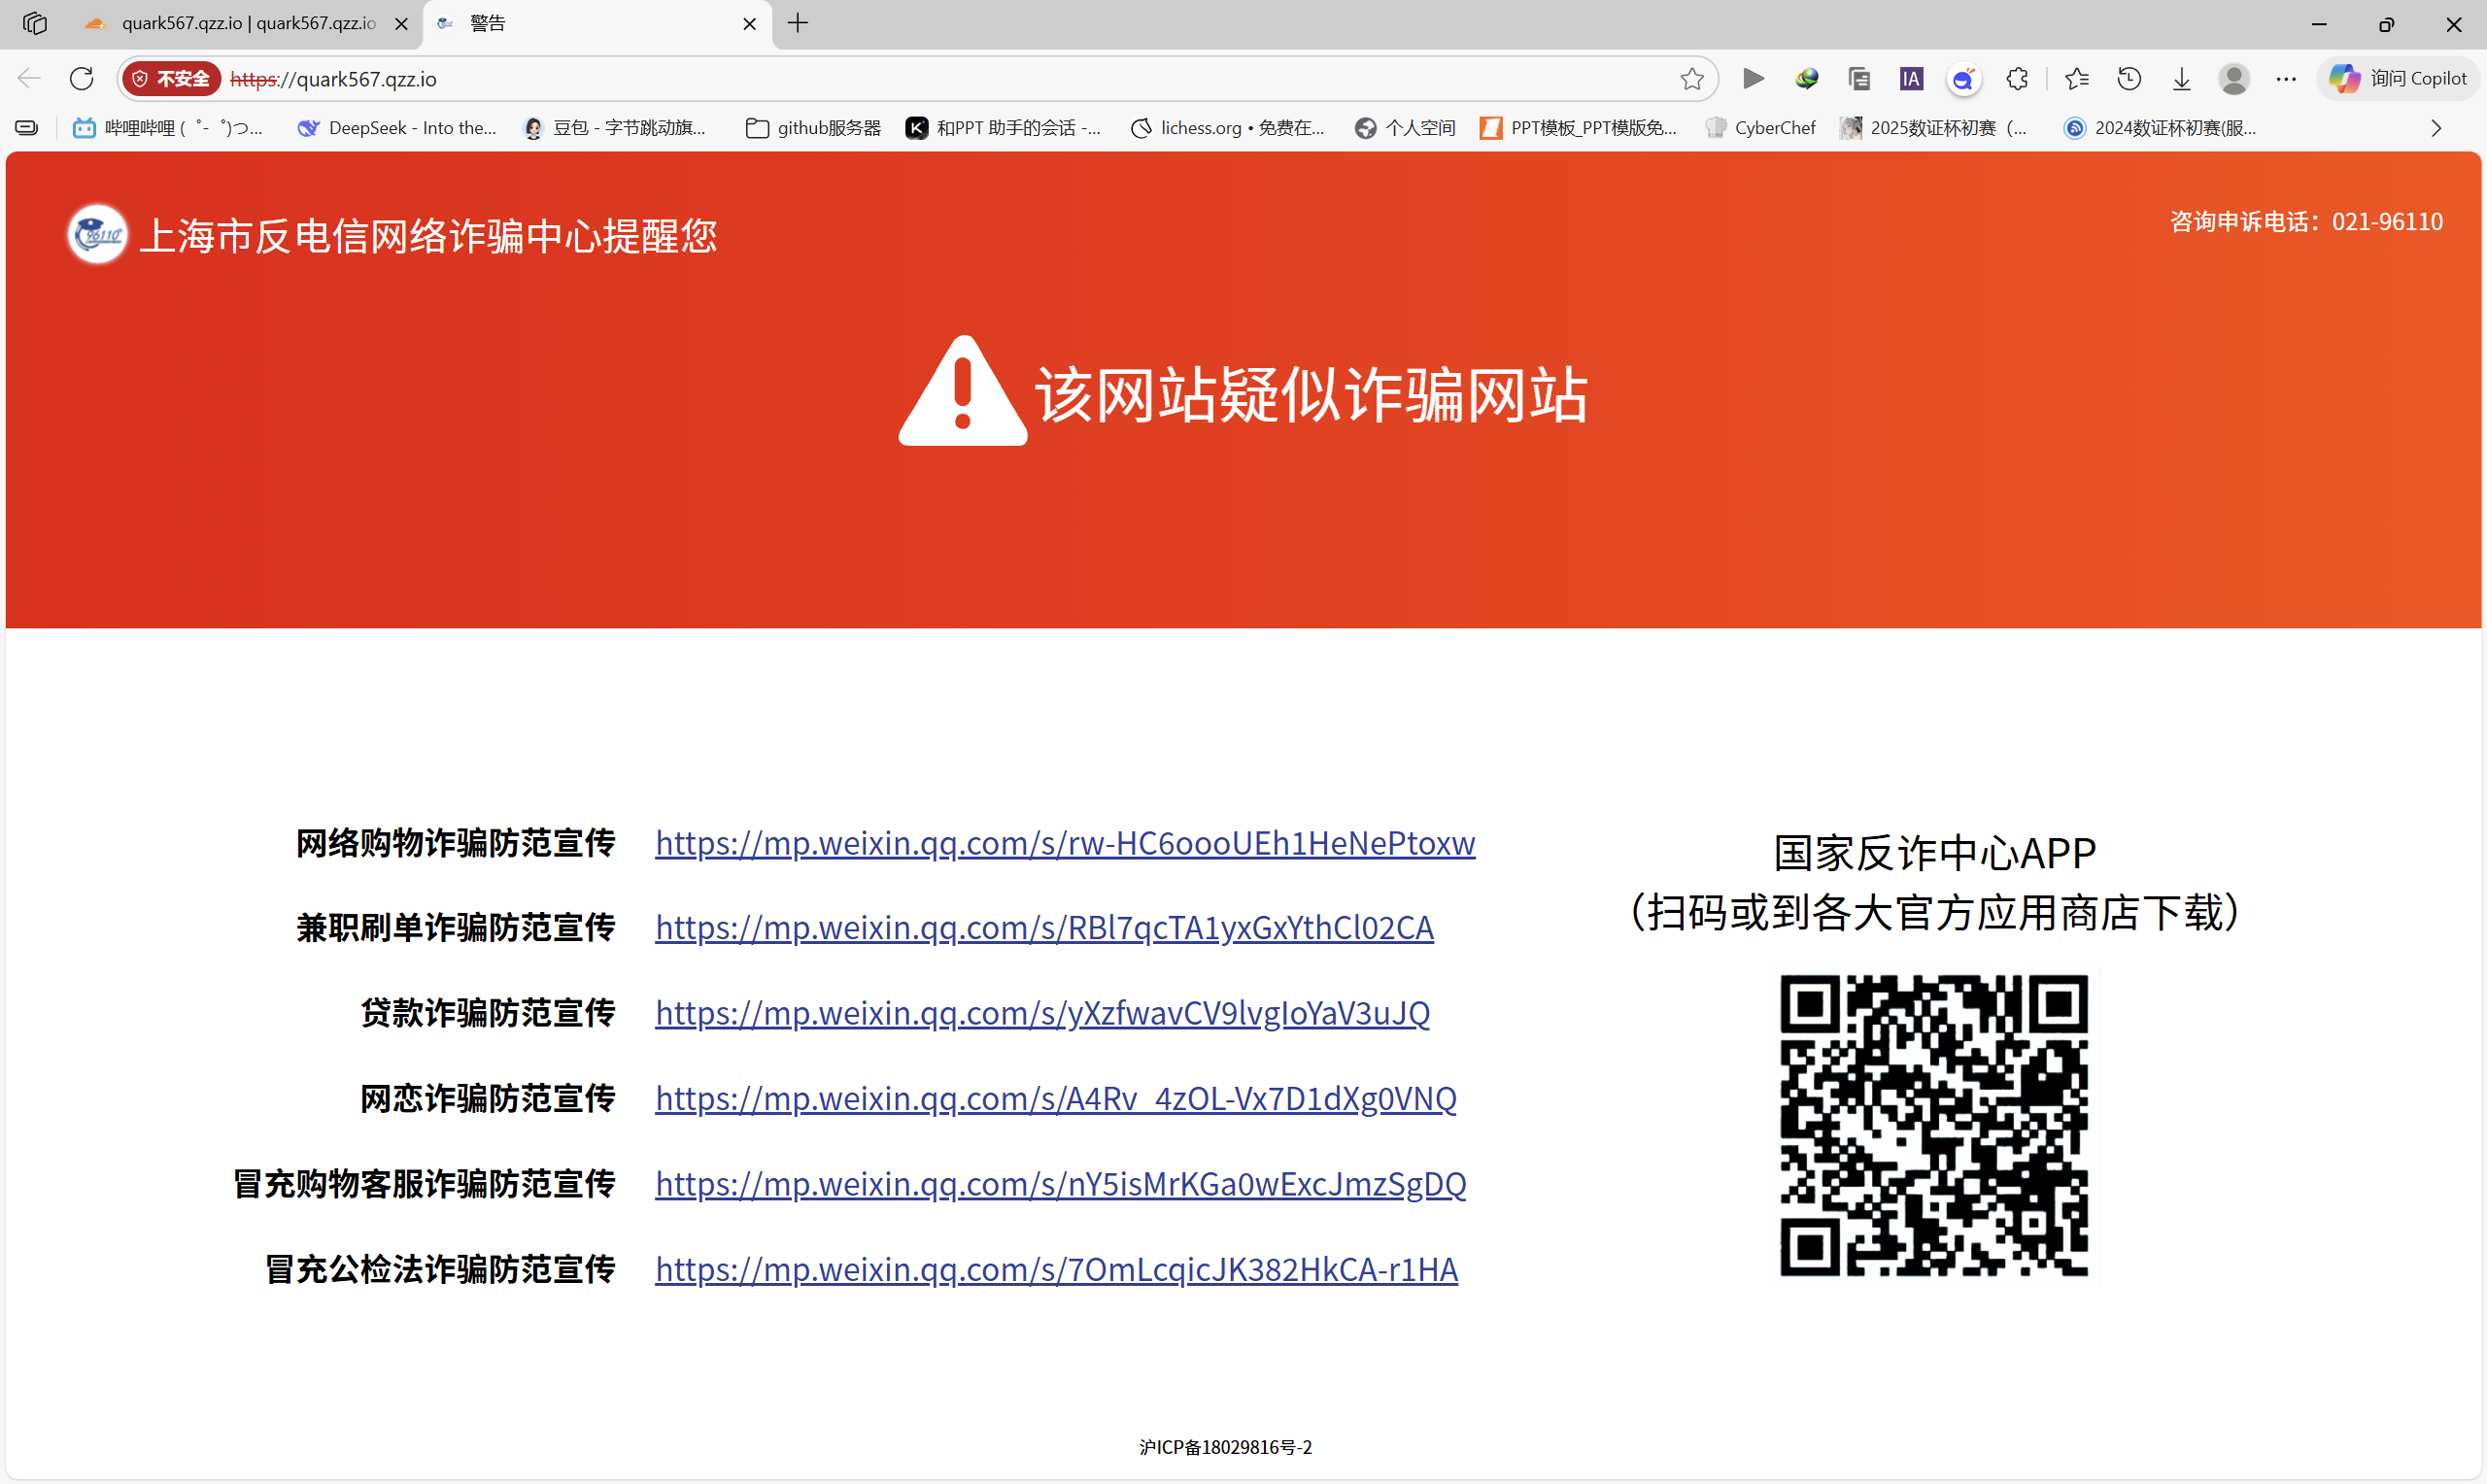
Task: Click the 不安全 security badge
Action: [171, 78]
